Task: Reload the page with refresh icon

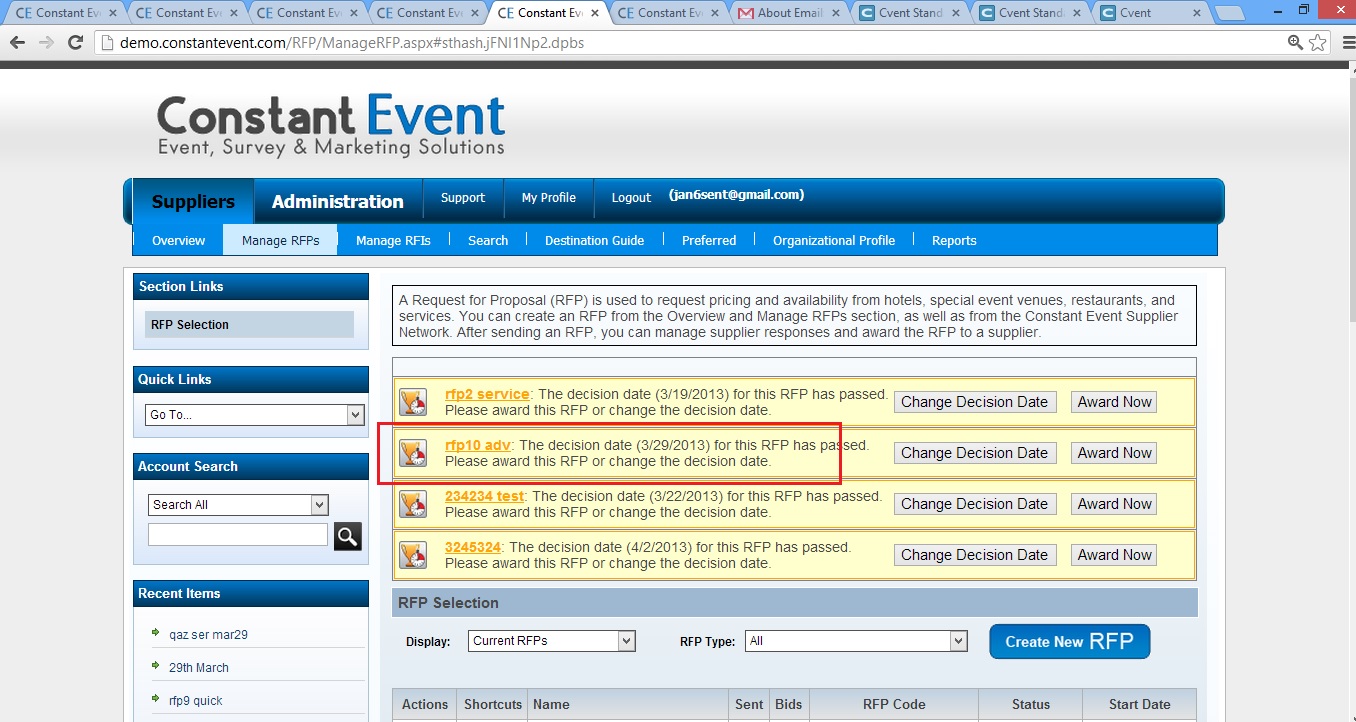Action: coord(75,43)
